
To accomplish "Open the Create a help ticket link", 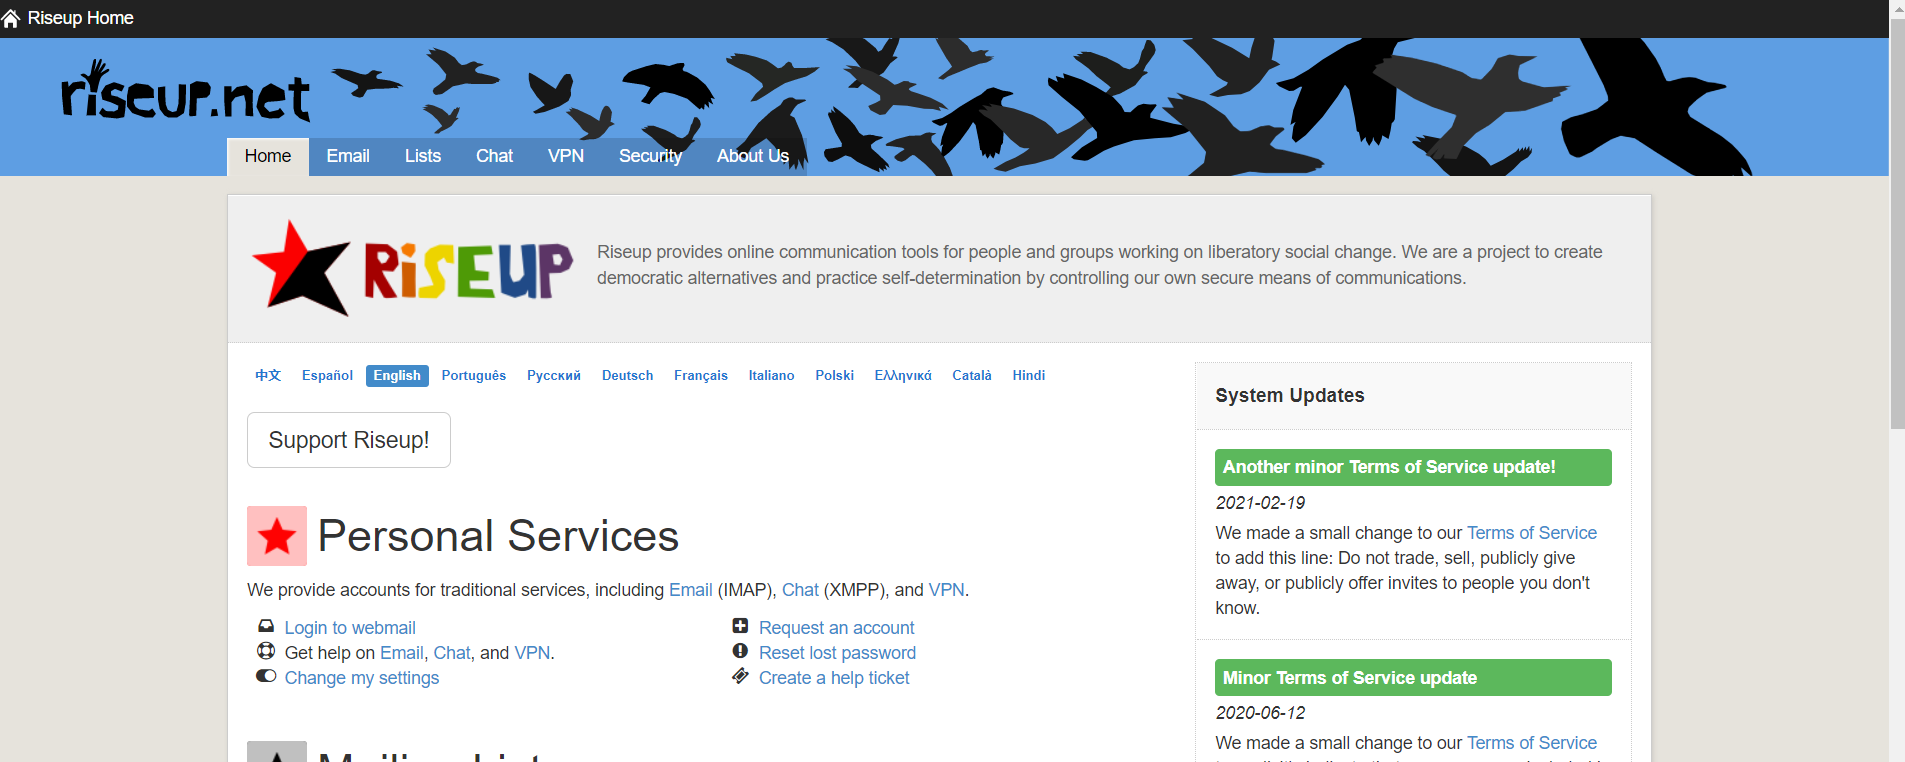I will 834,678.
